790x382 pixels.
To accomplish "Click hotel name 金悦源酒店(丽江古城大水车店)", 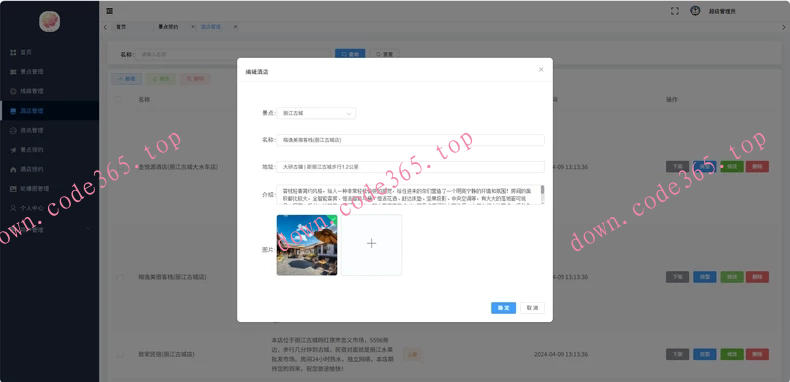I will point(178,167).
